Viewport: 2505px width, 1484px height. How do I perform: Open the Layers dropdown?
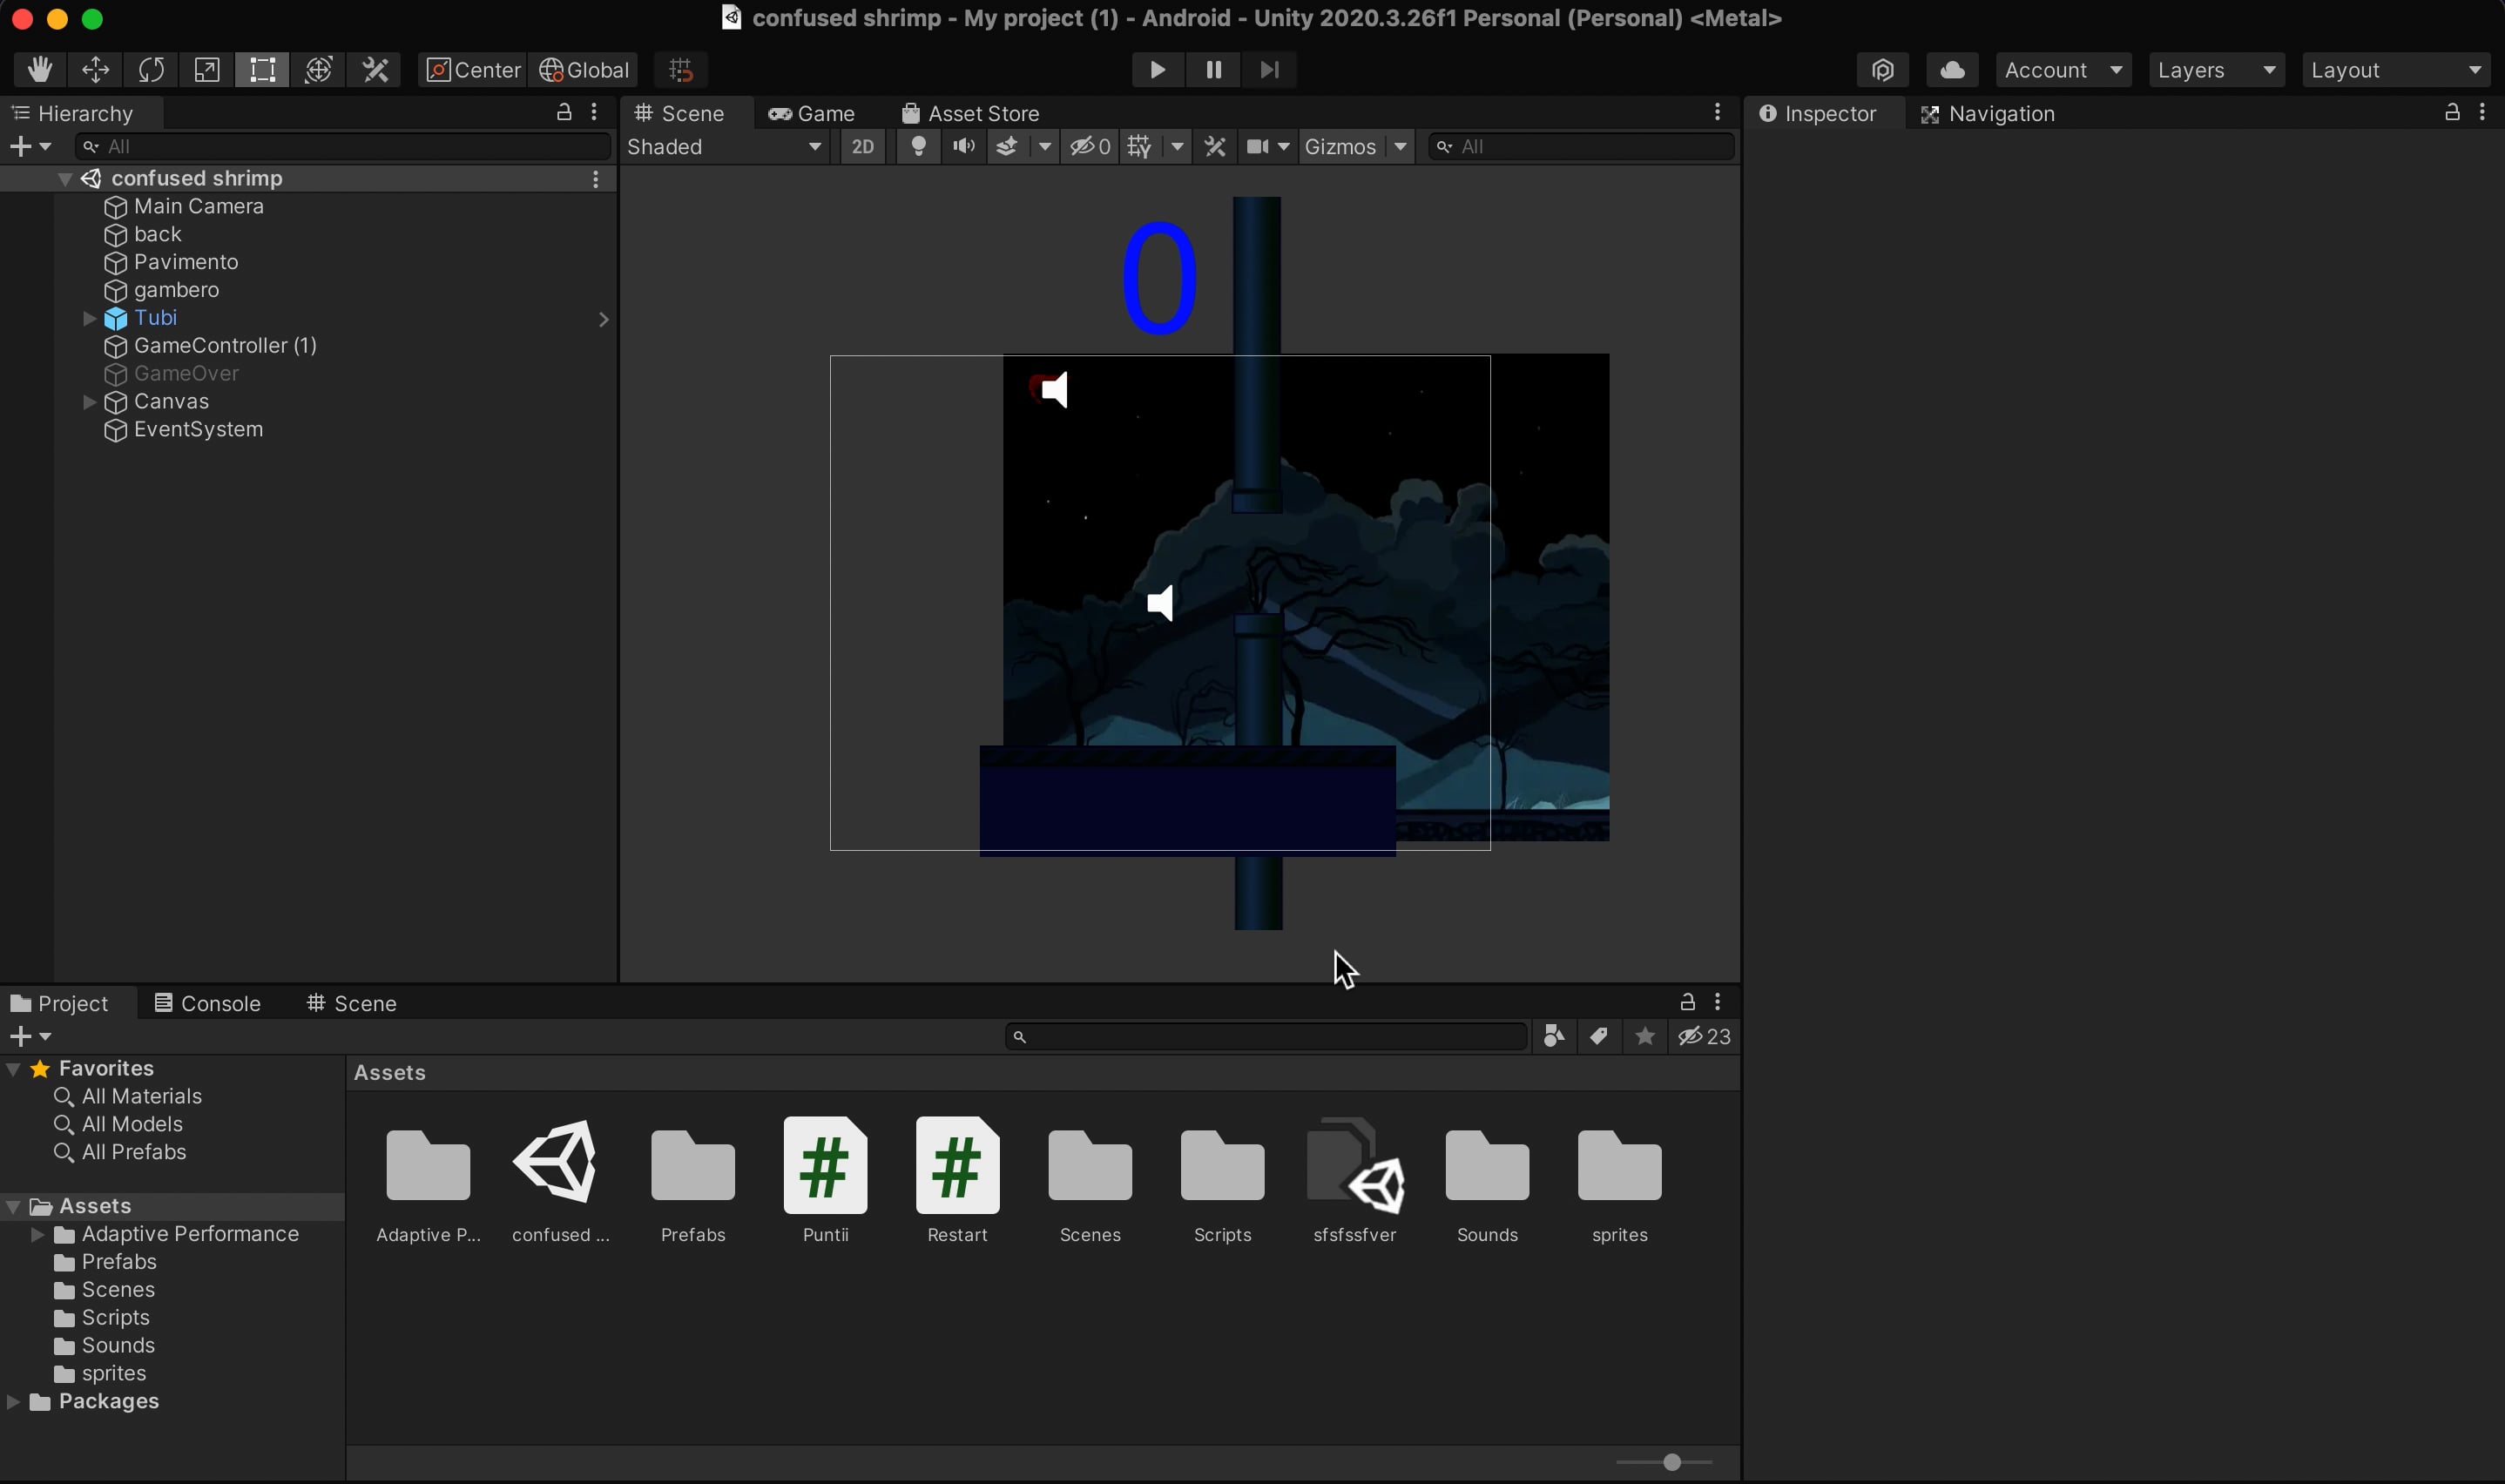click(x=2216, y=70)
